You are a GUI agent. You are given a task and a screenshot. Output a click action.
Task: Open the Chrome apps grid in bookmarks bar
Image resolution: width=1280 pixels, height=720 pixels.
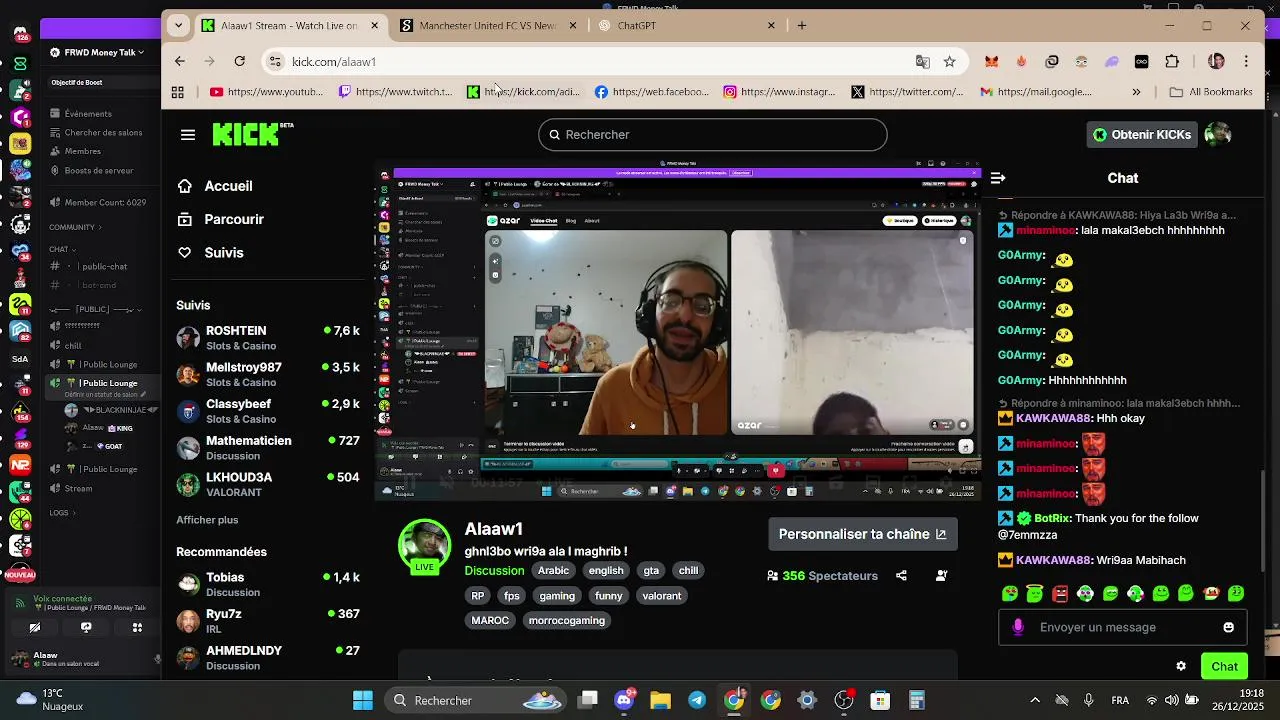click(x=177, y=92)
